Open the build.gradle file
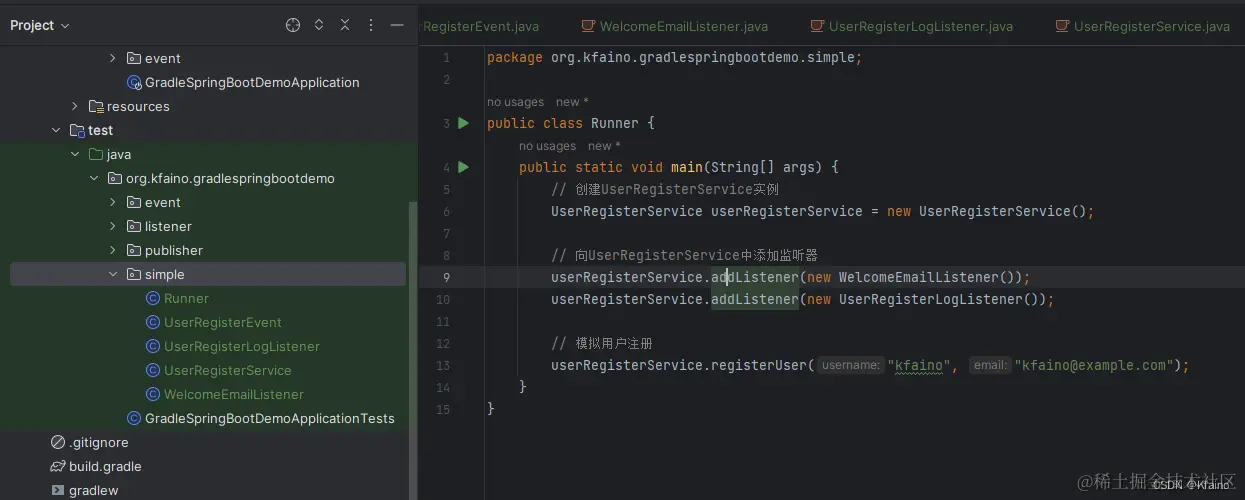1245x500 pixels. (105, 467)
